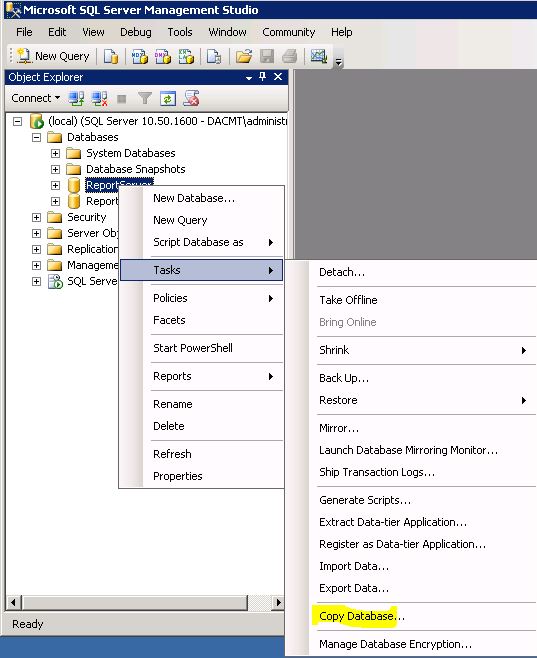This screenshot has height=658, width=537.
Task: Select Import Data... option
Action: [x=411, y=566]
